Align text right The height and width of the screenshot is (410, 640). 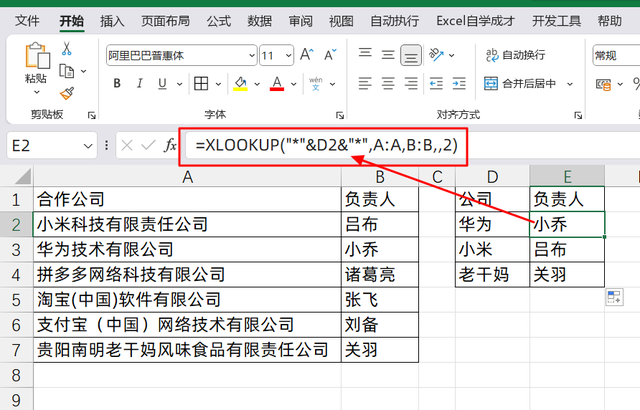click(411, 84)
